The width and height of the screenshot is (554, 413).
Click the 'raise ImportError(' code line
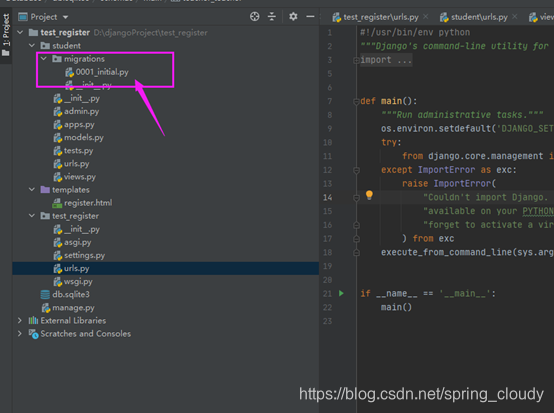pos(449,184)
